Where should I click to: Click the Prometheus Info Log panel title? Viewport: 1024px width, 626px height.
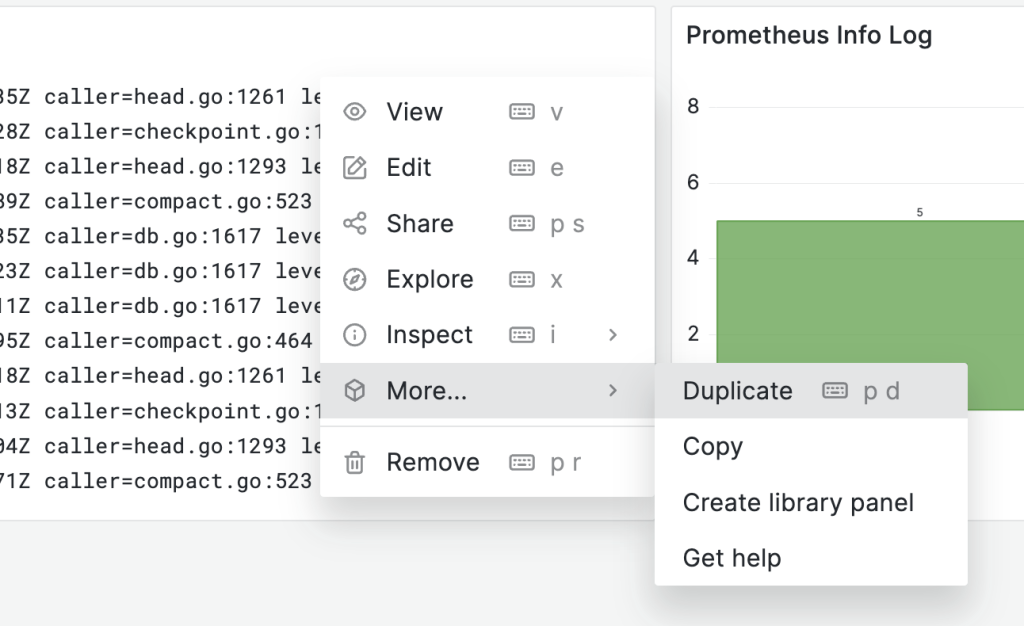tap(809, 36)
